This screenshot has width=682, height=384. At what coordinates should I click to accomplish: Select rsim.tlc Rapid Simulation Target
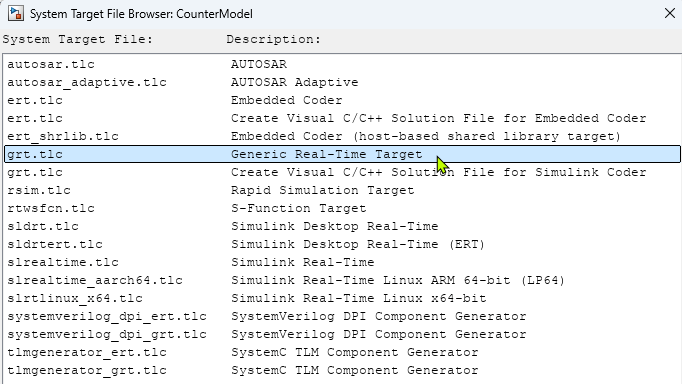tap(342, 190)
